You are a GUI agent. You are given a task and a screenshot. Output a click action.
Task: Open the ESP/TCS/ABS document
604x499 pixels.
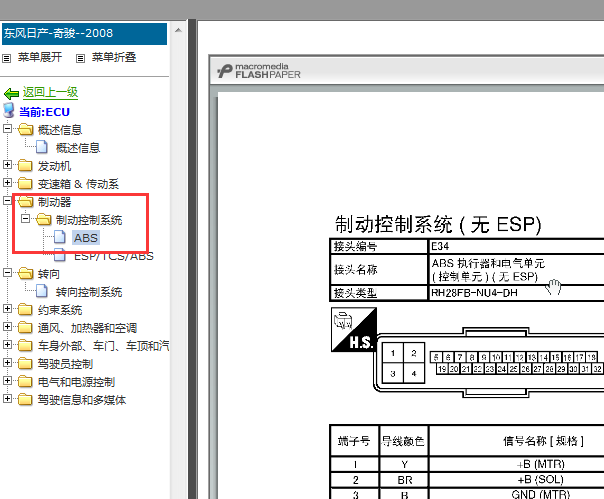pyautogui.click(x=114, y=256)
